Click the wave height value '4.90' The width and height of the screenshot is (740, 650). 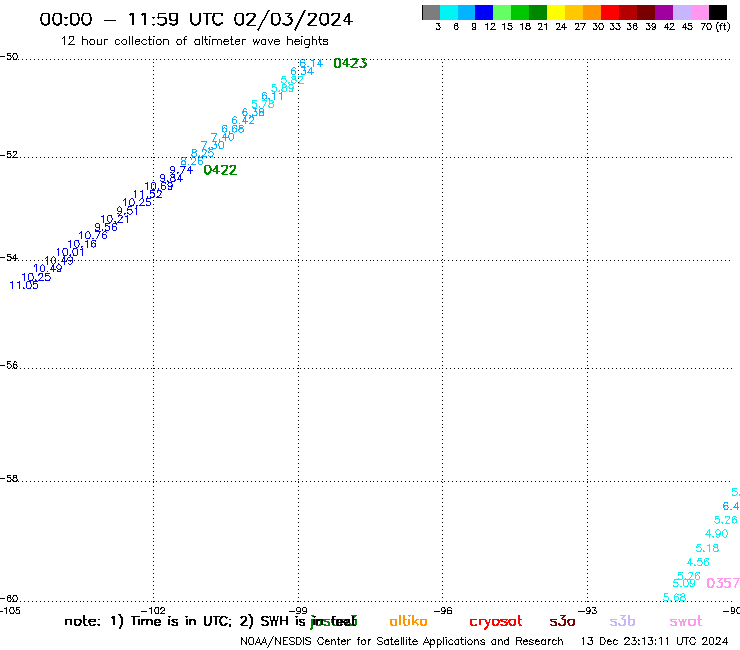click(x=716, y=534)
